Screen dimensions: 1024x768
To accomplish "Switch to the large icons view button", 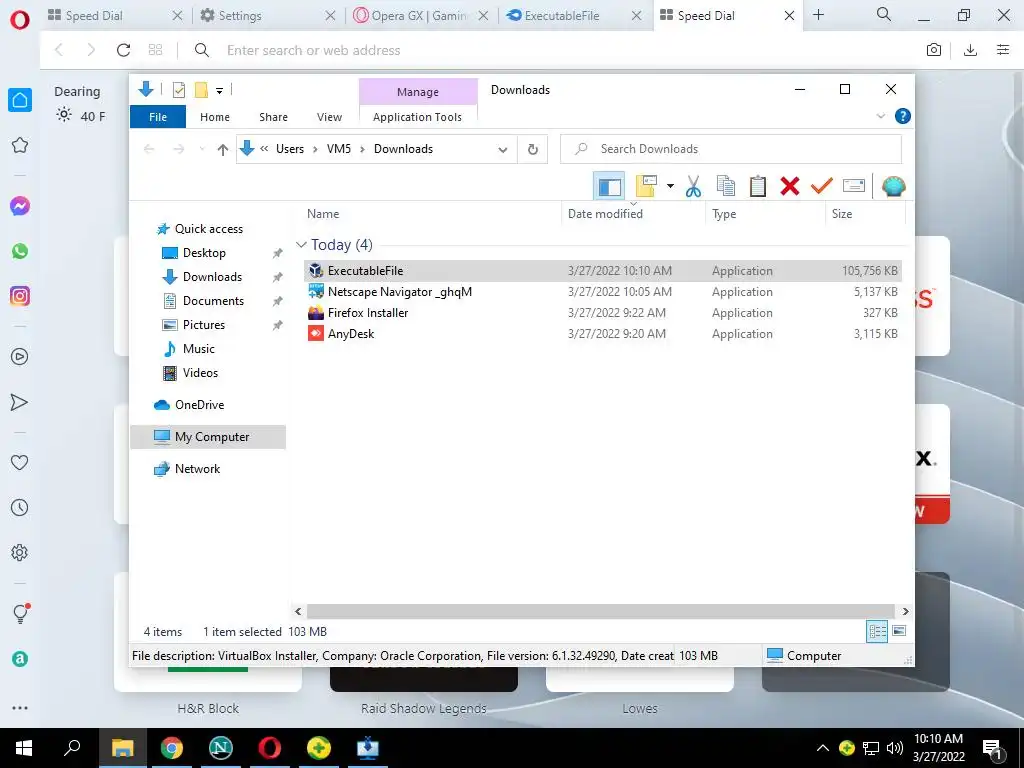I will [x=899, y=631].
